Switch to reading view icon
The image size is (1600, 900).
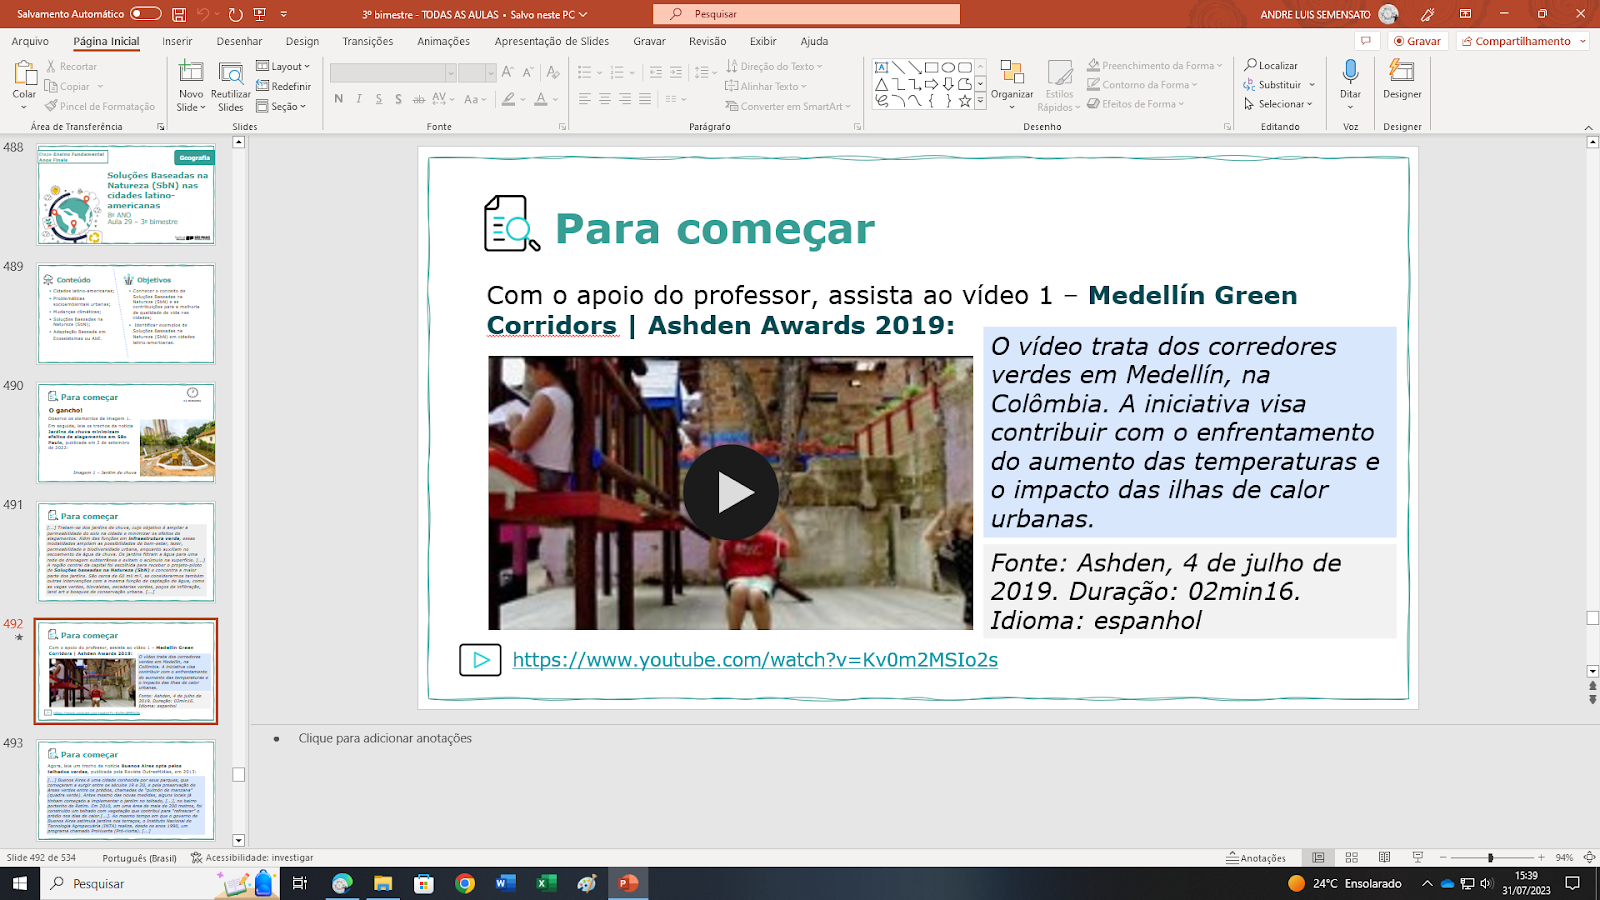1385,858
